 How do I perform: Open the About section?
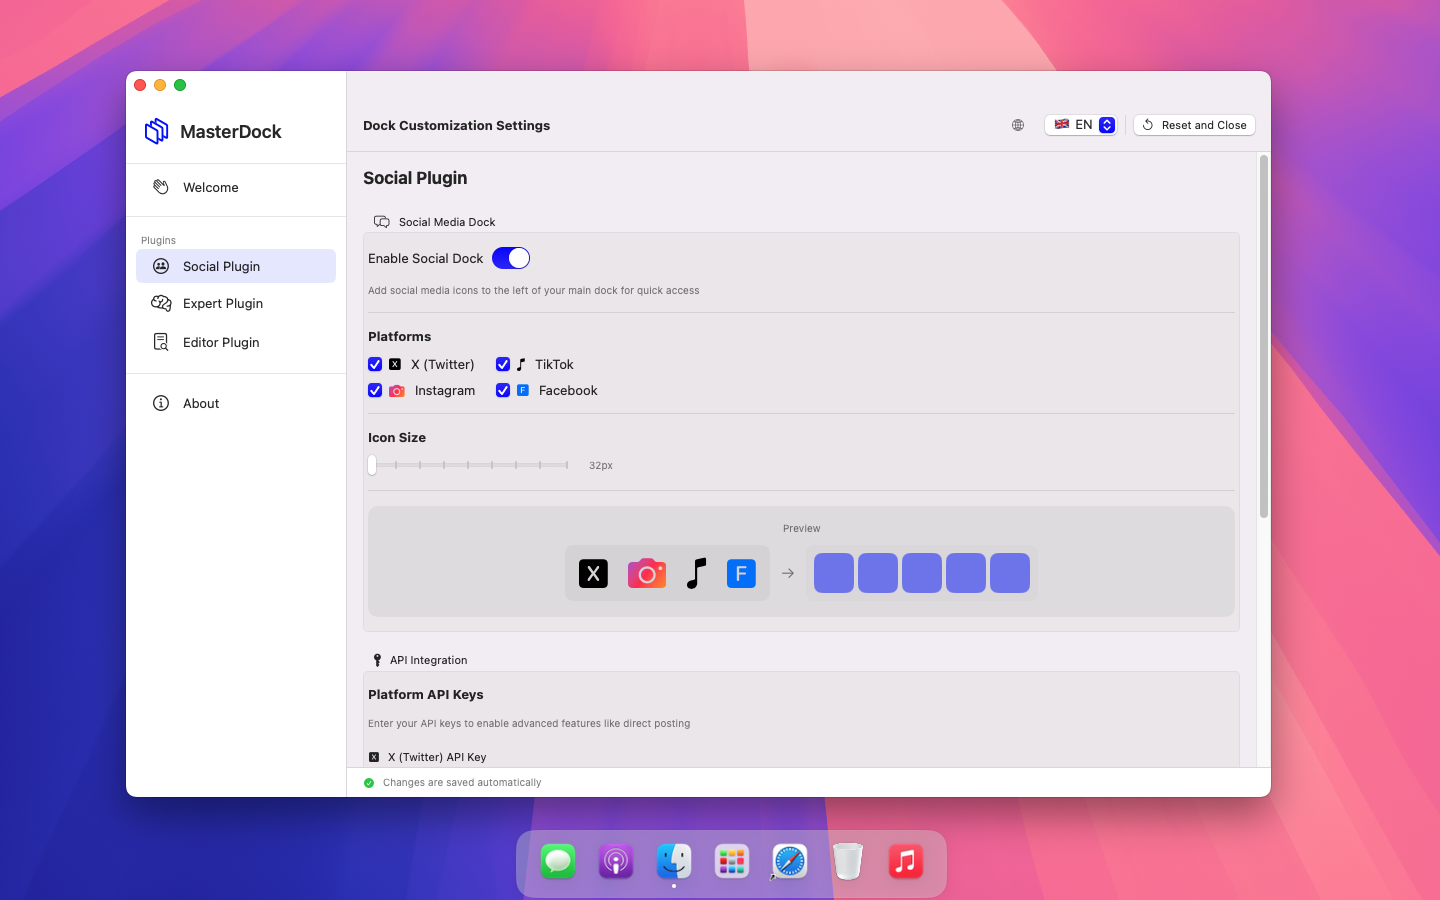tap(236, 403)
